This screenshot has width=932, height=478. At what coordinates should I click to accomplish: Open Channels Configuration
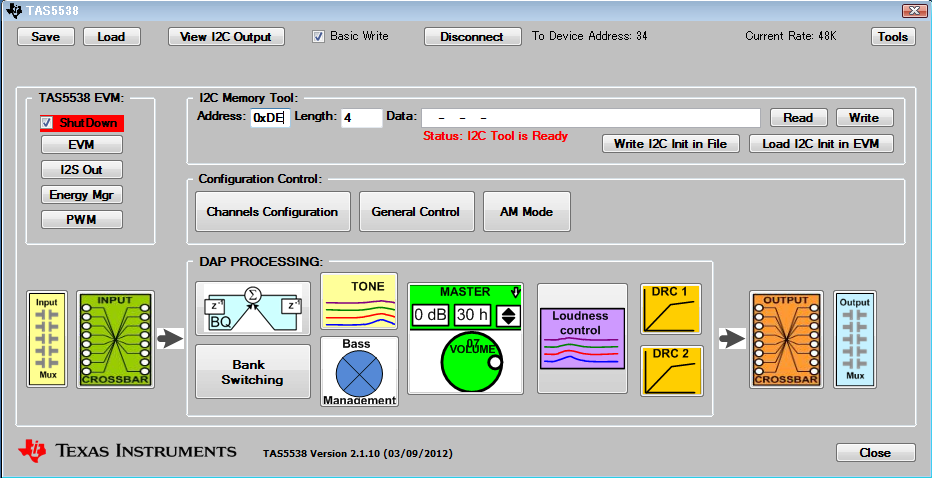coord(272,212)
